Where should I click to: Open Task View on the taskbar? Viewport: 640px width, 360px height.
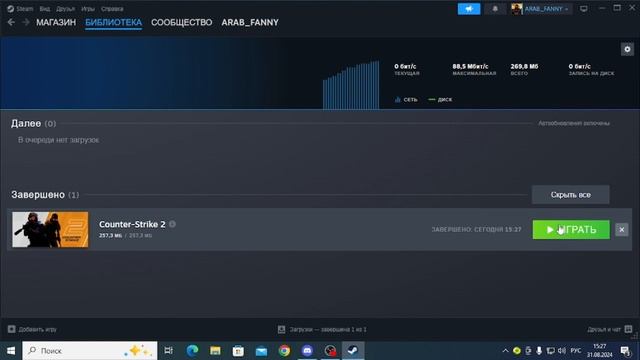pos(168,351)
